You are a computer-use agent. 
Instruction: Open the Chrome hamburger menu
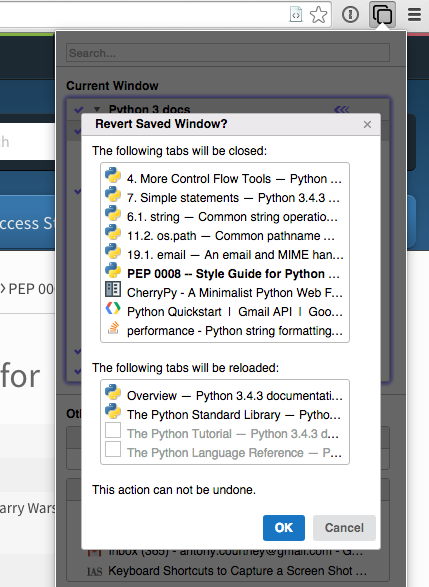pos(414,15)
